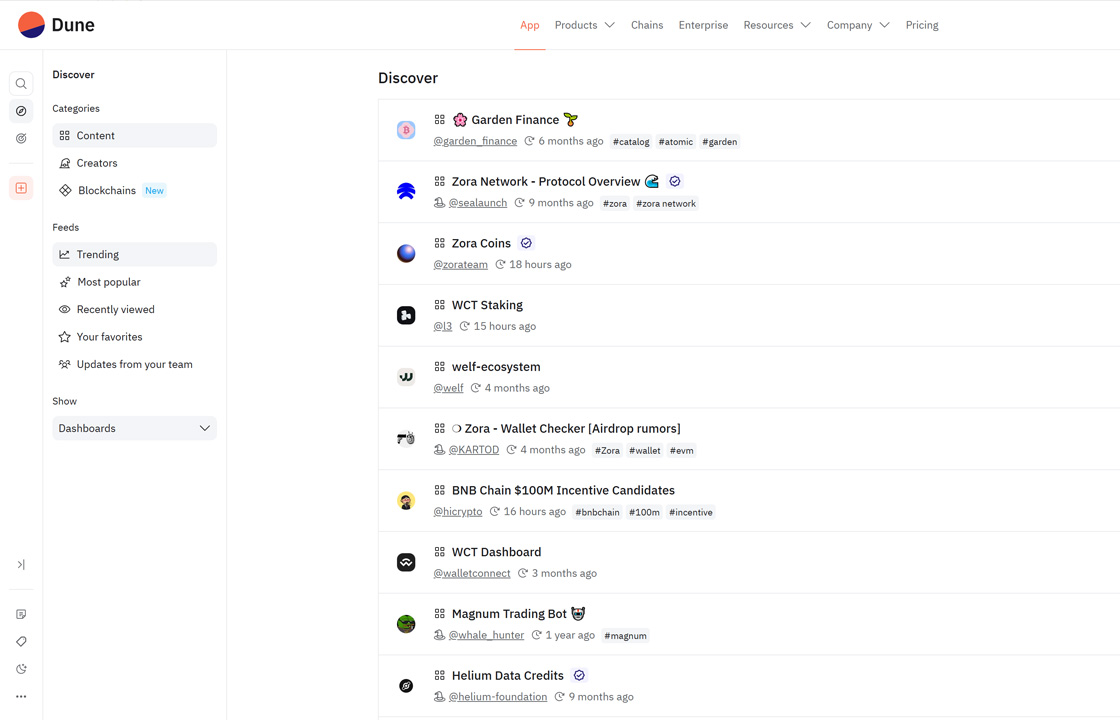Viewport: 1120px width, 720px height.
Task: Click the Zora Network blue avatar
Action: tap(406, 191)
